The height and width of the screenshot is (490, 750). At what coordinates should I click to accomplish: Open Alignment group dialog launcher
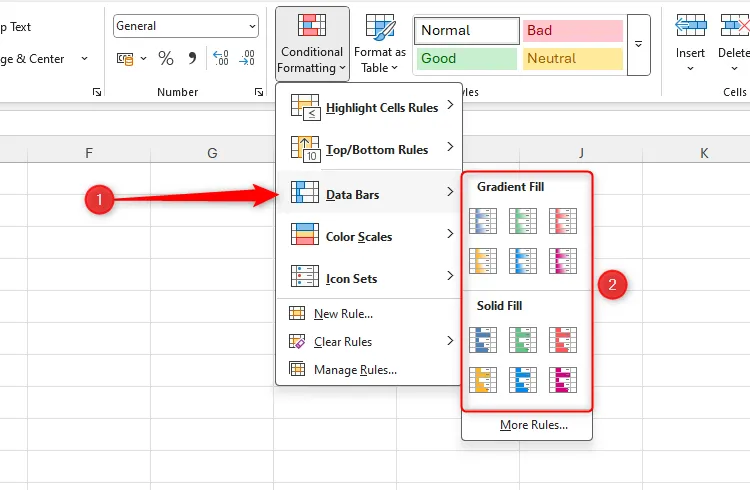point(97,92)
